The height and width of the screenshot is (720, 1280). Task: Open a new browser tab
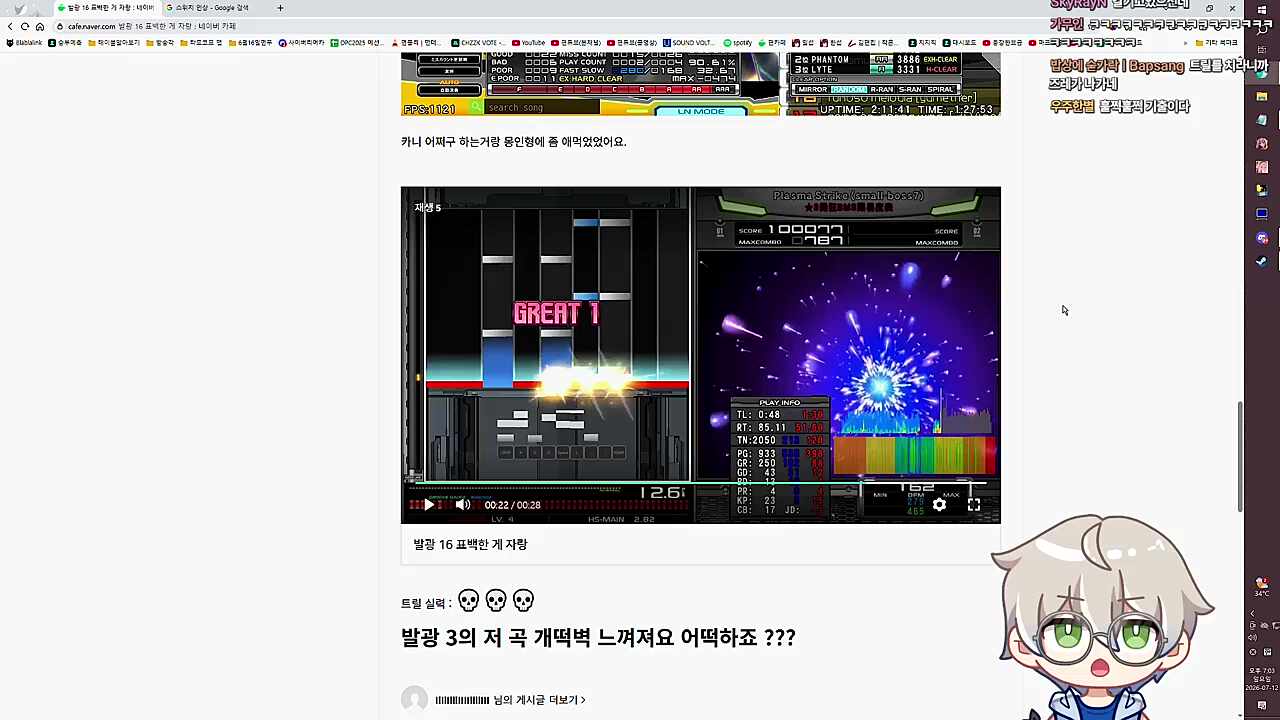click(x=280, y=8)
